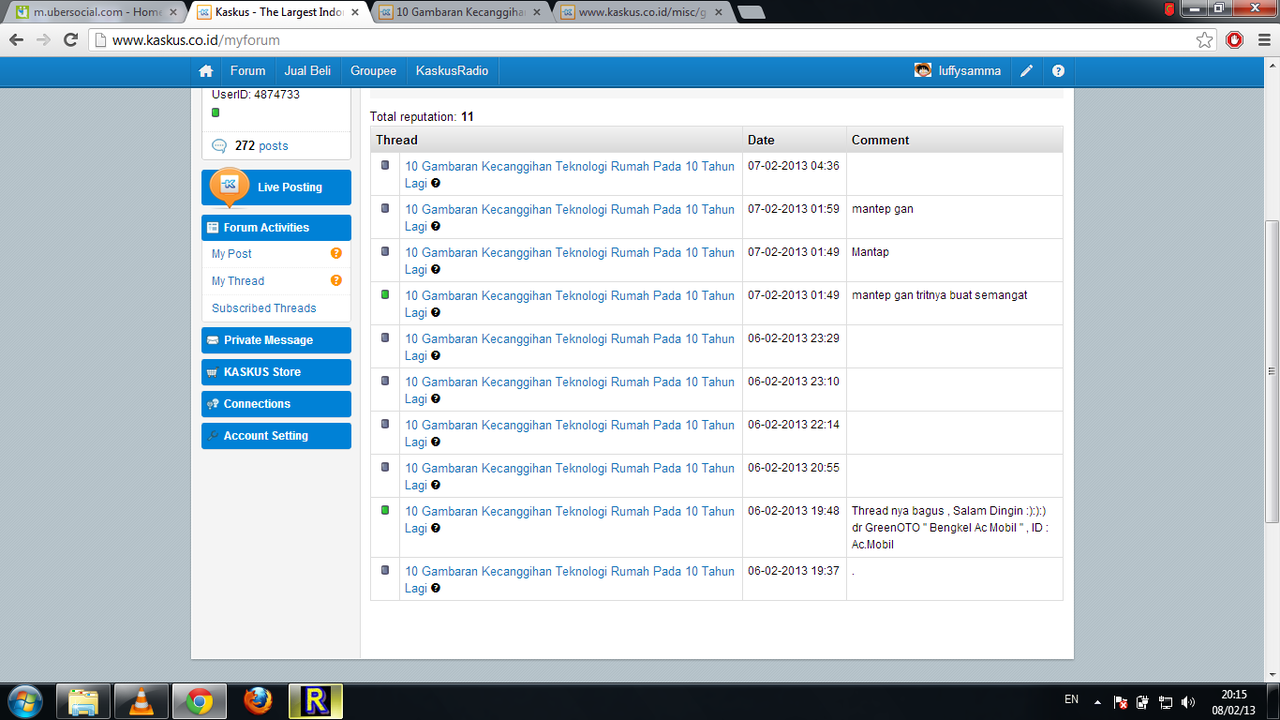Click the info icon of 19:48 thread row

tap(436, 528)
